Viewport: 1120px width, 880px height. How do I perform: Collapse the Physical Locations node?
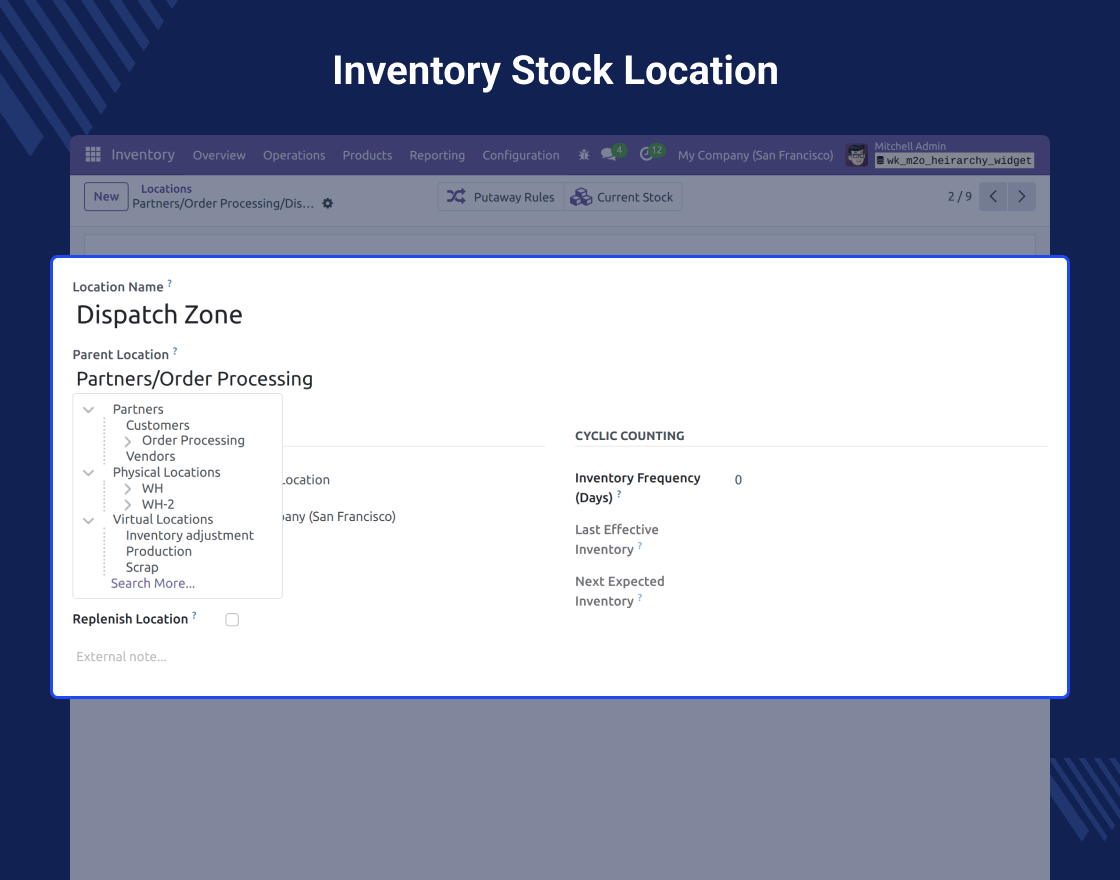pyautogui.click(x=89, y=472)
